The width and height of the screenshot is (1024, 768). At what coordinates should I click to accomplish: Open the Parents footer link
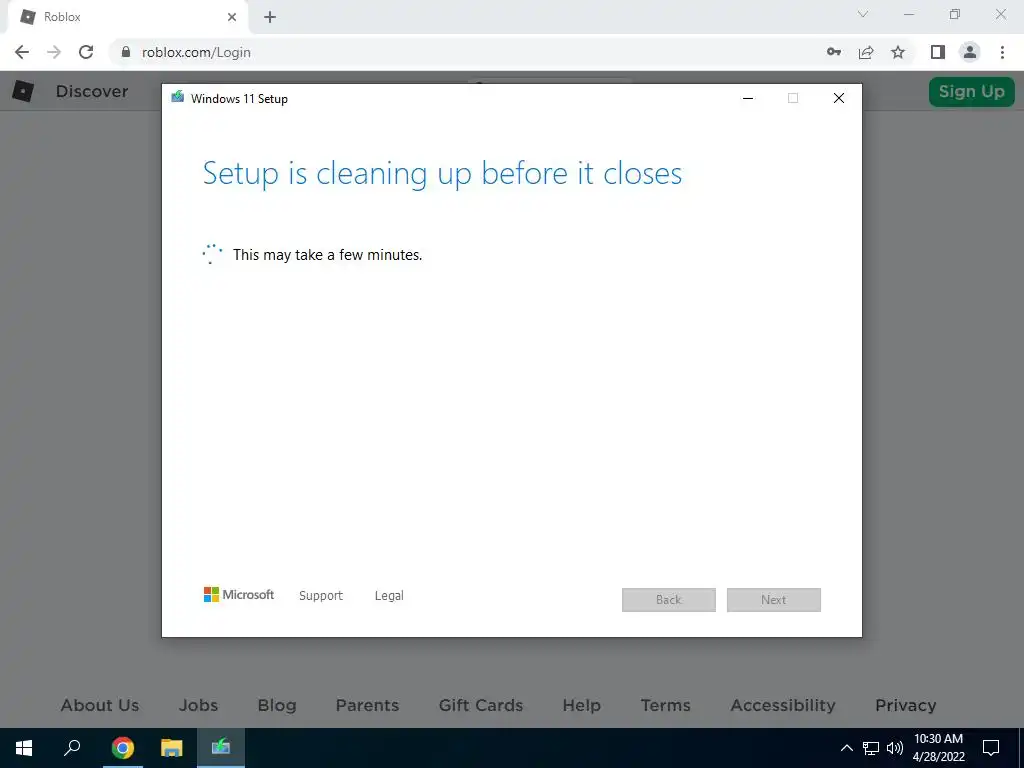point(367,705)
